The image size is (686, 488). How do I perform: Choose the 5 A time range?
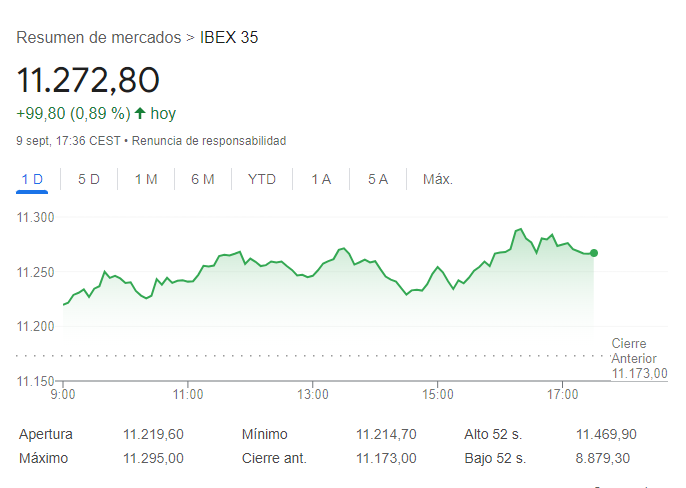[378, 179]
